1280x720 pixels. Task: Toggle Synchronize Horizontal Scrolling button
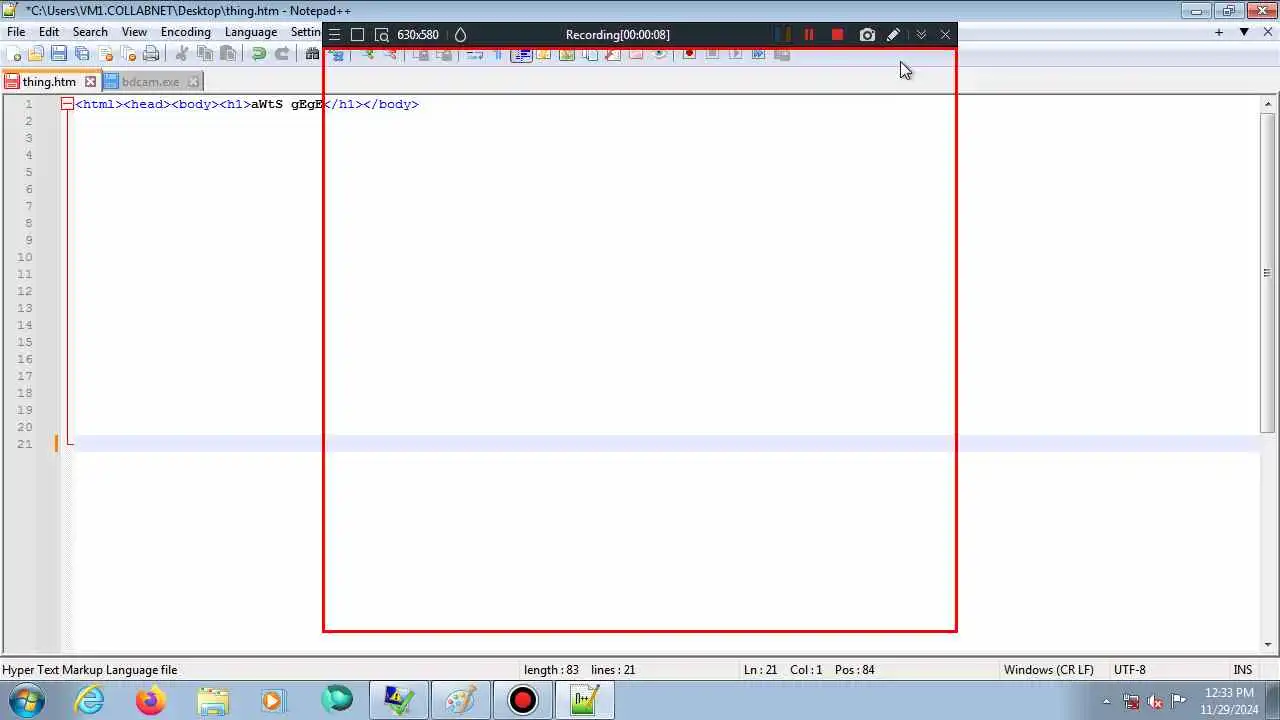(x=444, y=54)
